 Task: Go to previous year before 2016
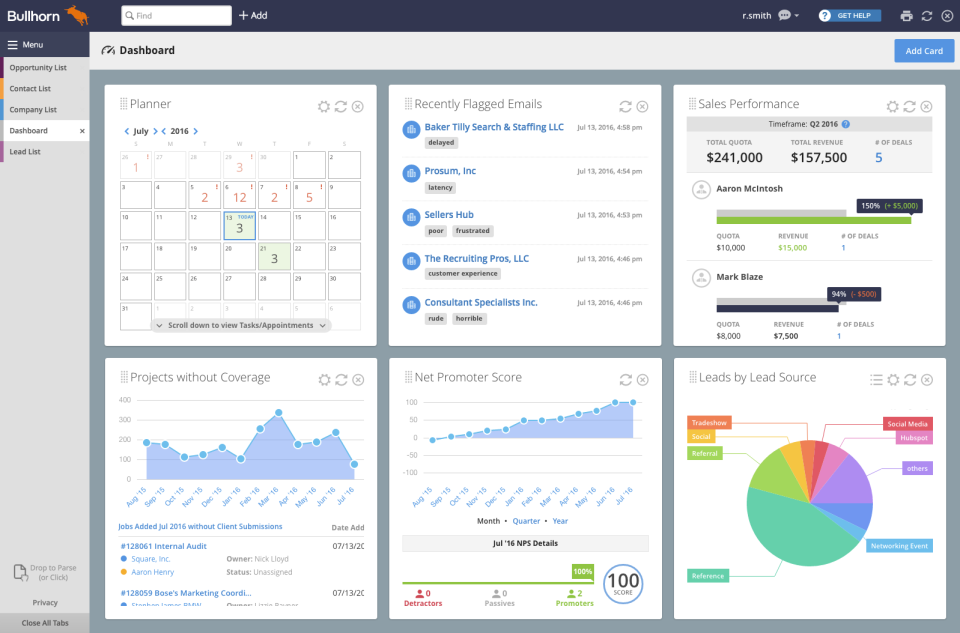[x=163, y=131]
